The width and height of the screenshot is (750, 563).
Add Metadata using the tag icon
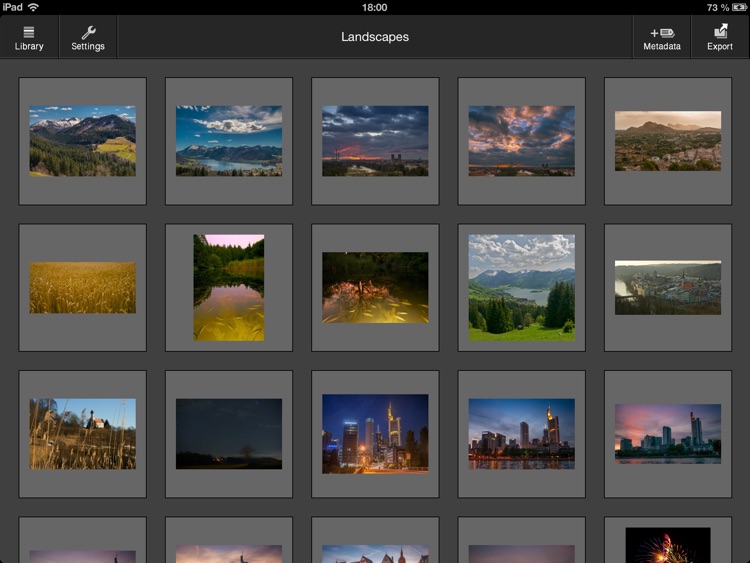[662, 38]
